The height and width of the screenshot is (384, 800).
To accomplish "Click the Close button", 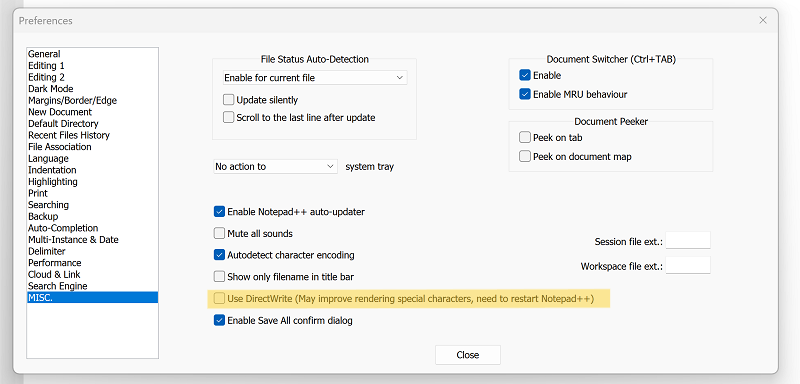I will (468, 355).
